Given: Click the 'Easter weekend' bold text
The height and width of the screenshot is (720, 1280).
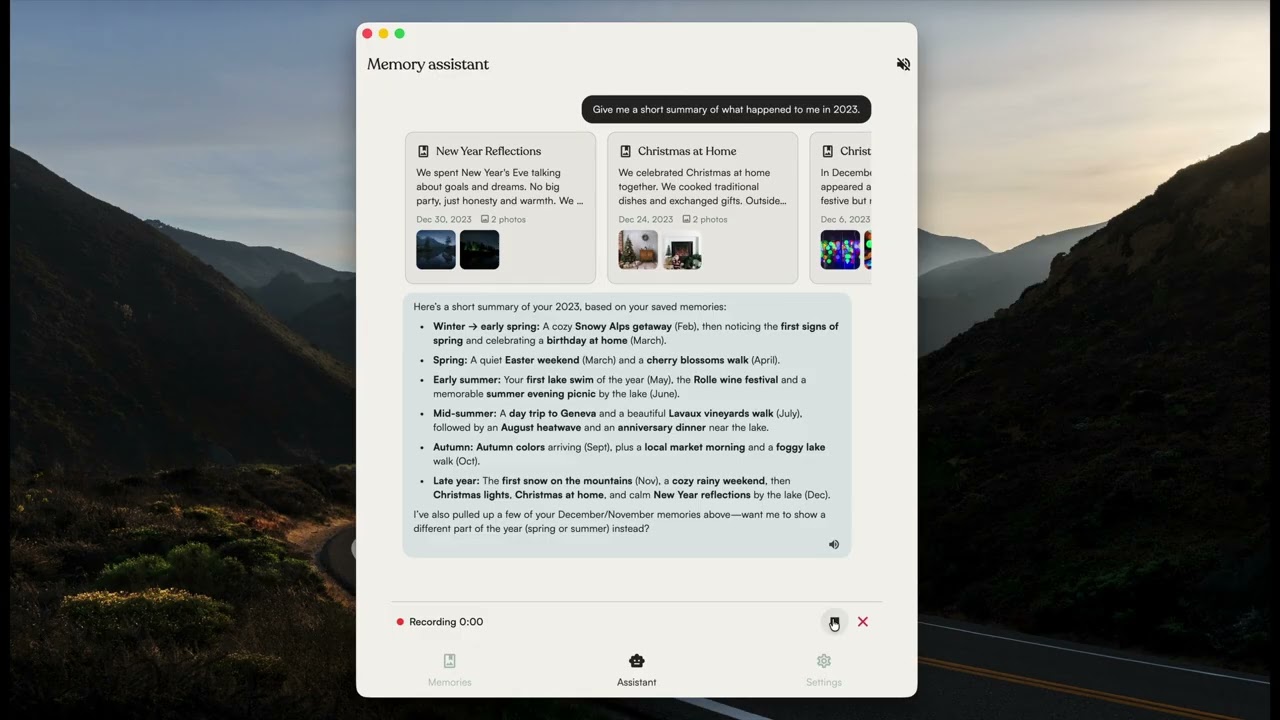Looking at the screenshot, I should (x=543, y=360).
